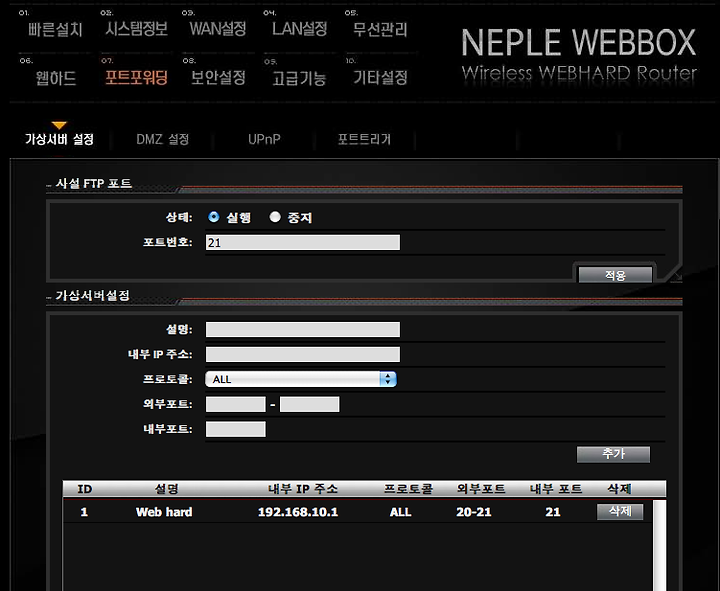Viewport: 720px width, 591px height.
Task: Delete the Web hard entry
Action: tap(620, 512)
